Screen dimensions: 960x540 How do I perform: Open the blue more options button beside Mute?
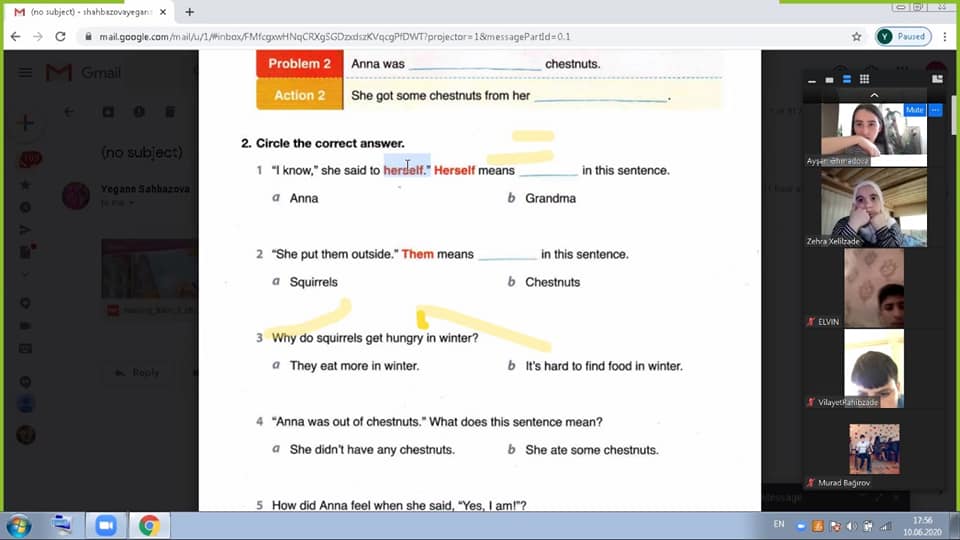(936, 110)
